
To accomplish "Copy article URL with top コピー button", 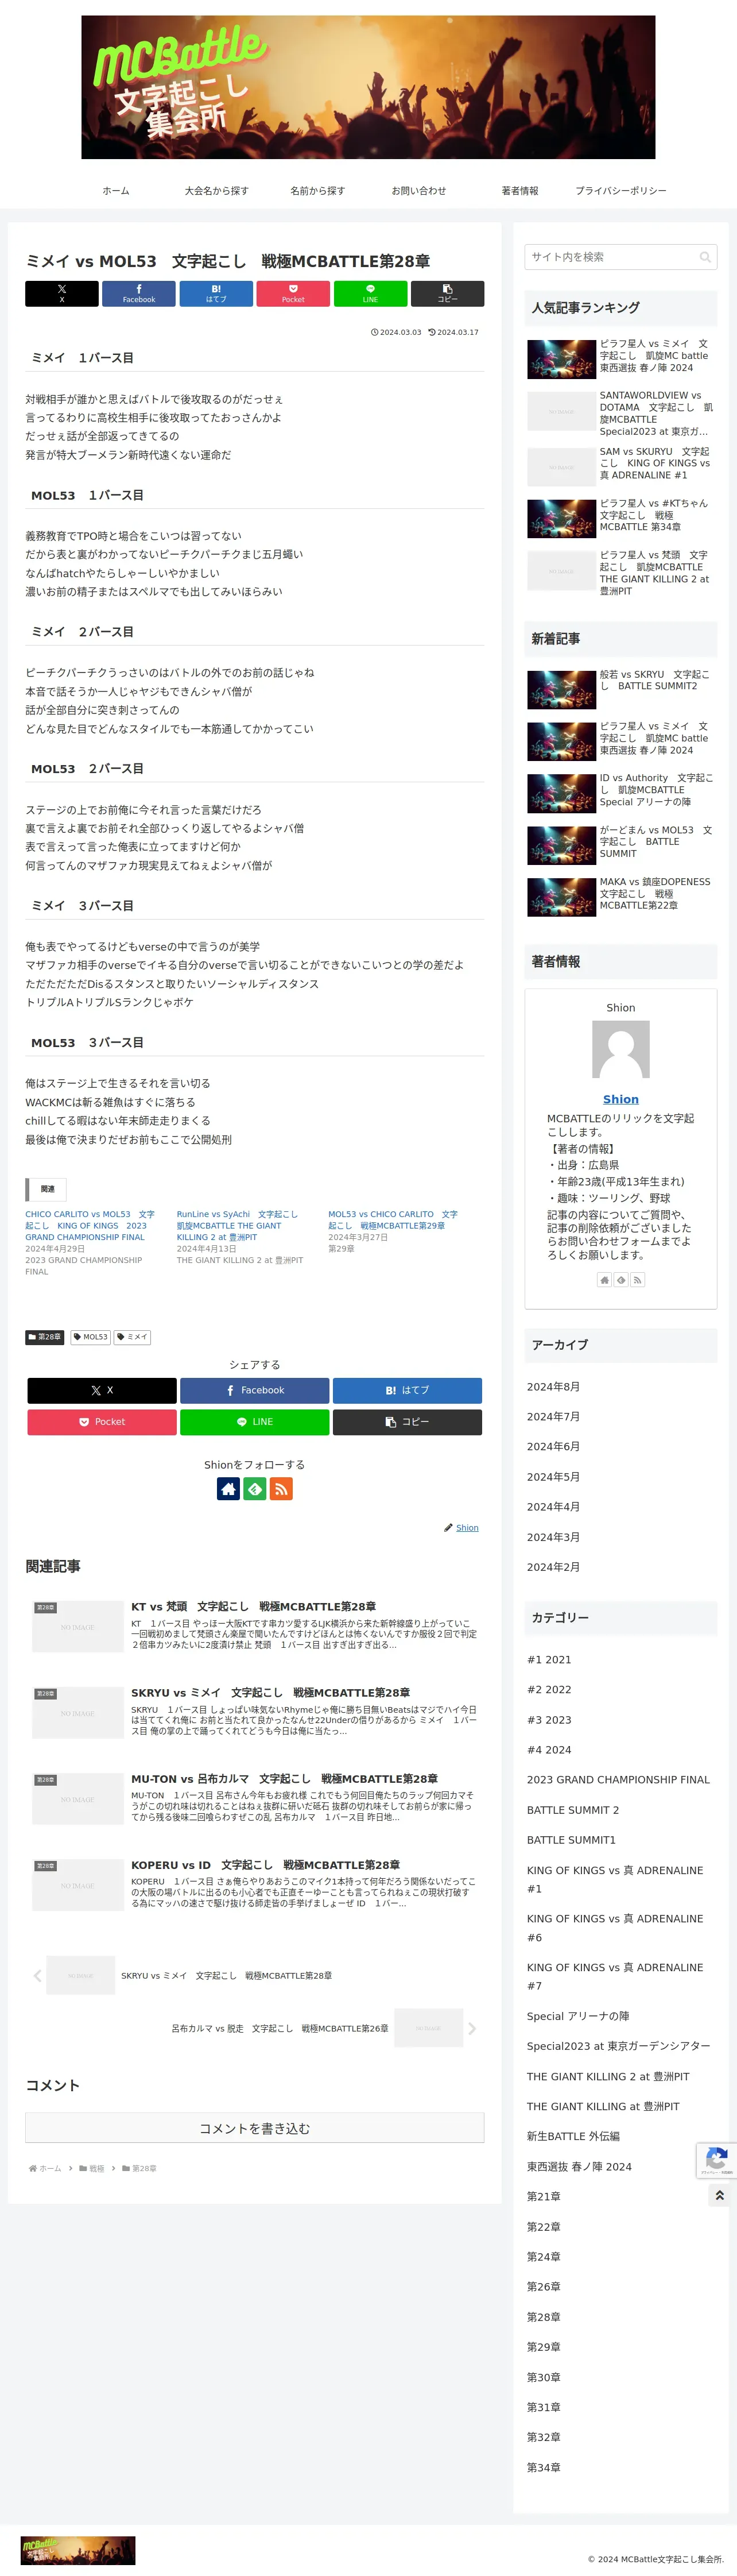I will pyautogui.click(x=447, y=293).
